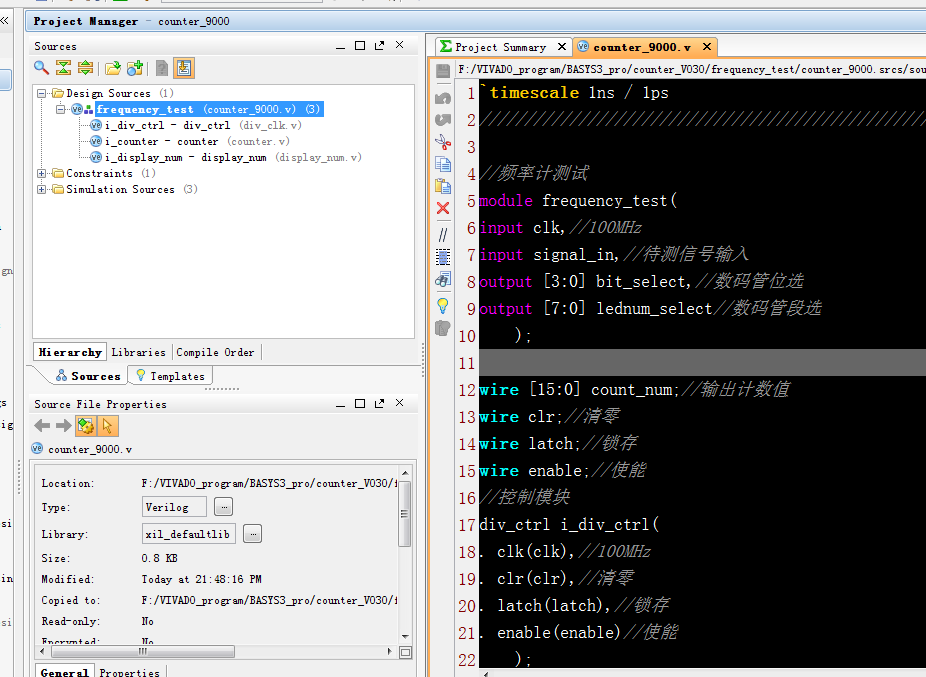
Task: Click the Save file icon in editor toolbar
Action: (x=443, y=71)
